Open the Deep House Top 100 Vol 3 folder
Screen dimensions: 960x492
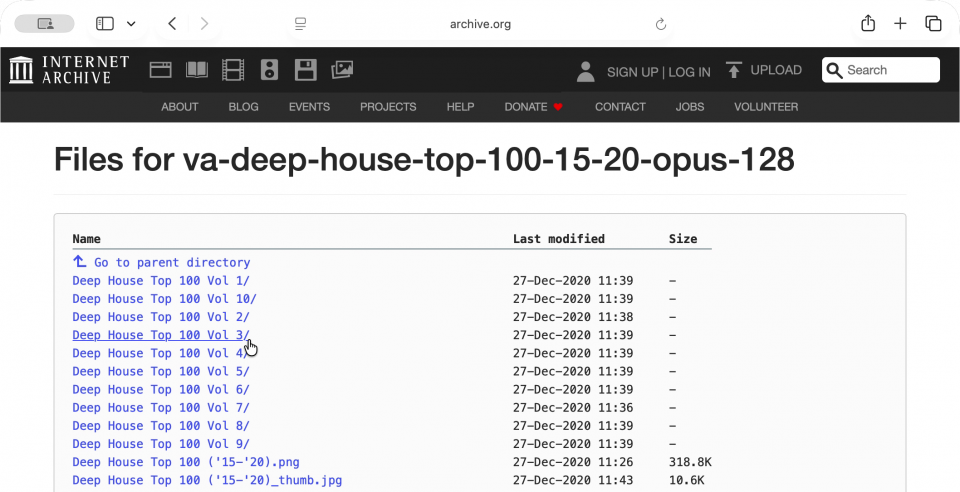(160, 335)
